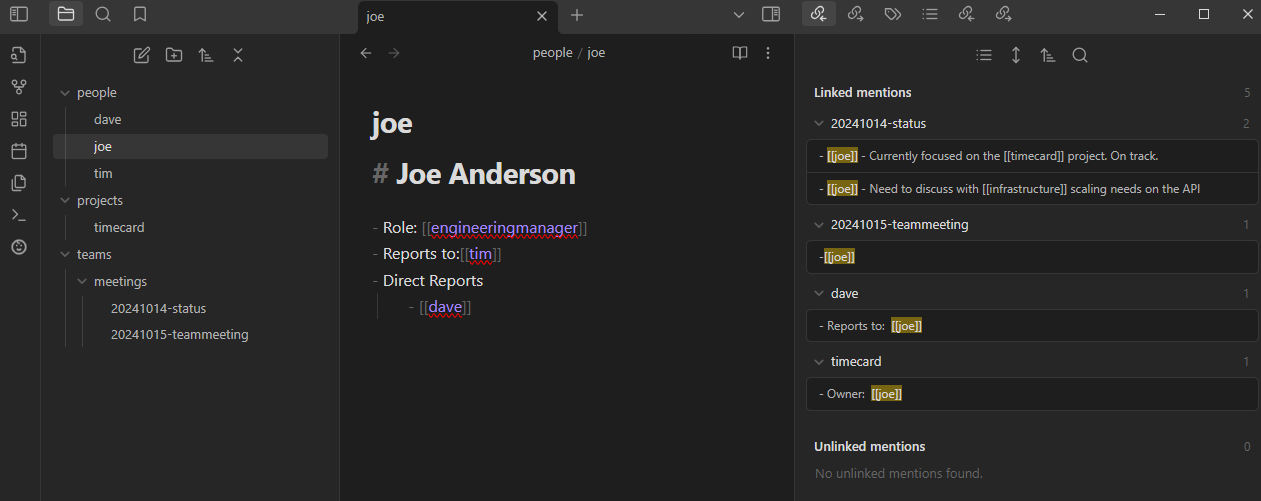
Task: Show the backlinks search filter
Action: [x=1080, y=56]
